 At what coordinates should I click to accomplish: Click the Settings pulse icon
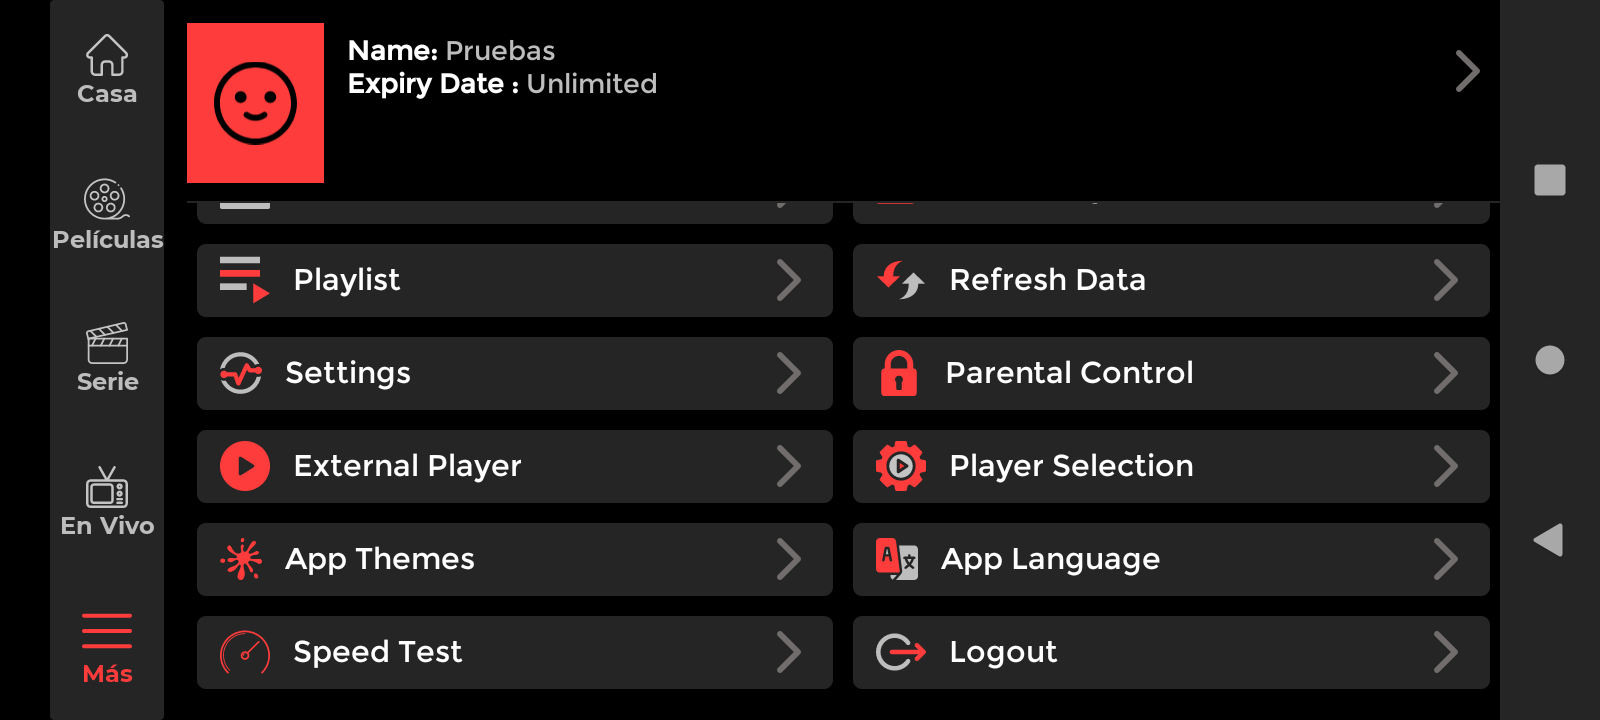coord(241,373)
